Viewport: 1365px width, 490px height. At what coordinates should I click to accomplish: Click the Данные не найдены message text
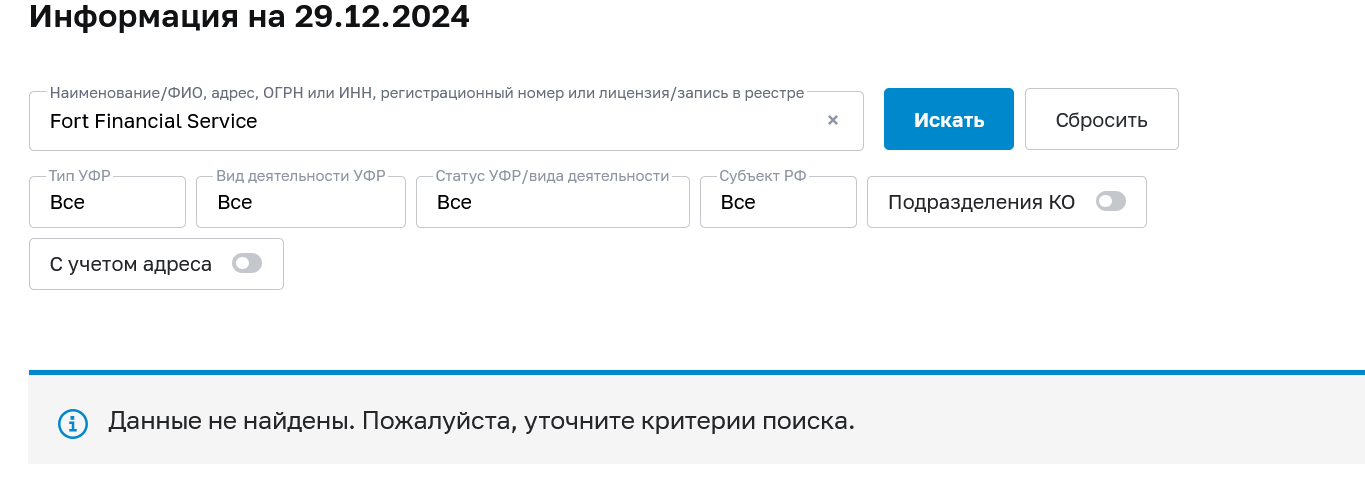[481, 421]
